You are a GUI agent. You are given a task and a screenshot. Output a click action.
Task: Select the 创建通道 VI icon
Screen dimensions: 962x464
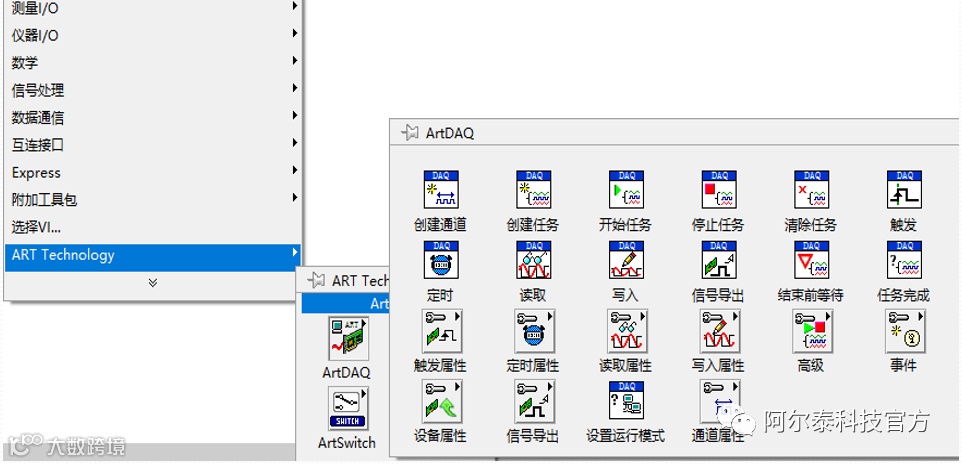pos(441,190)
